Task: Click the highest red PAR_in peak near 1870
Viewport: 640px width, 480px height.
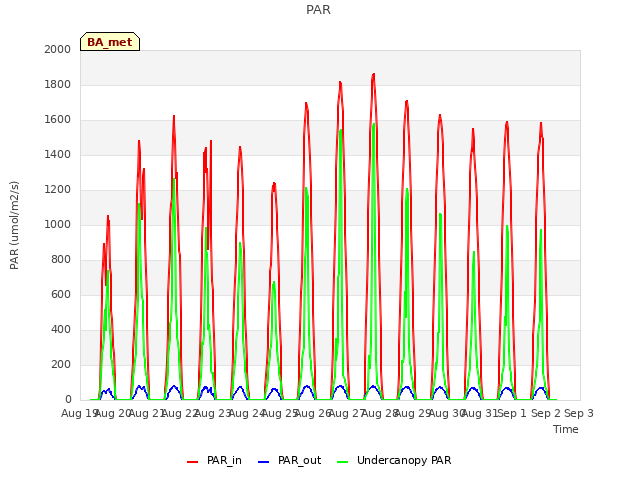Action: coord(373,75)
